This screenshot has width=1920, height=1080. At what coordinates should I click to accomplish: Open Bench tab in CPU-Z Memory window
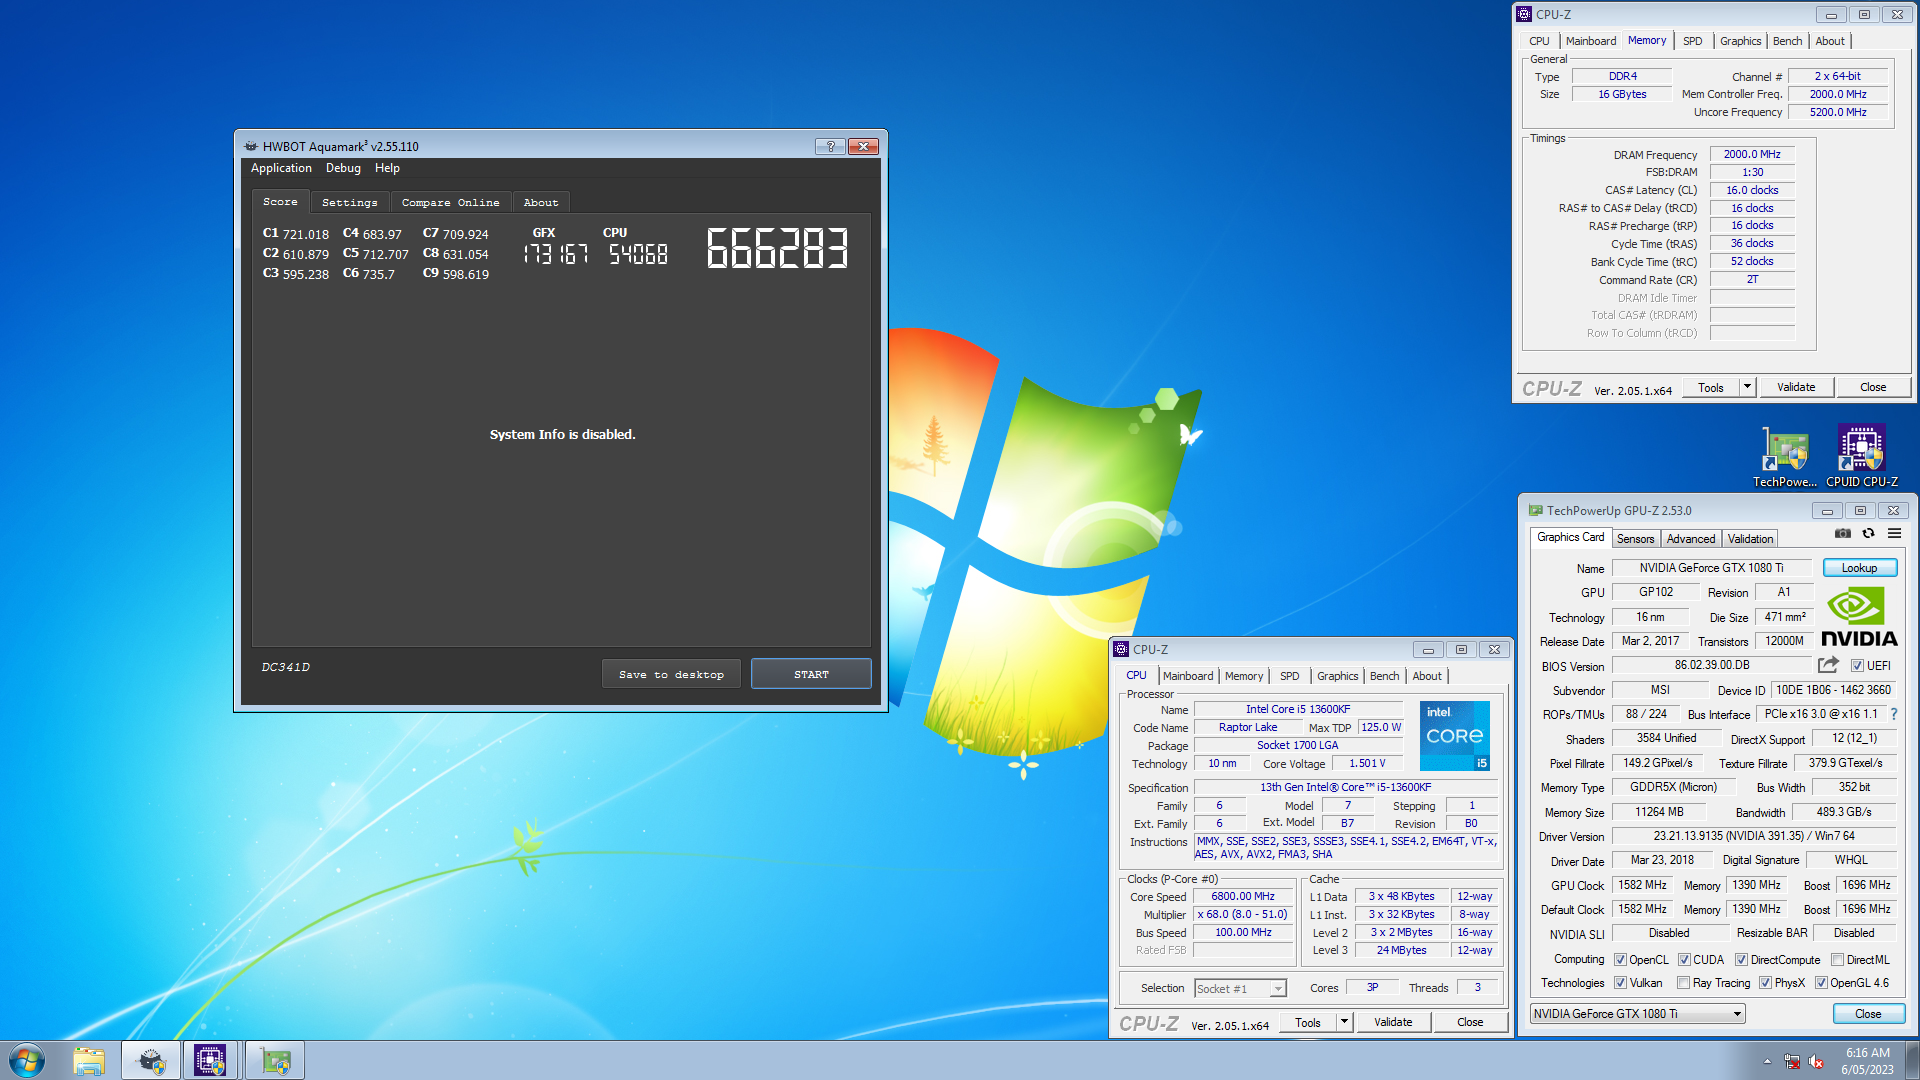click(x=1787, y=41)
